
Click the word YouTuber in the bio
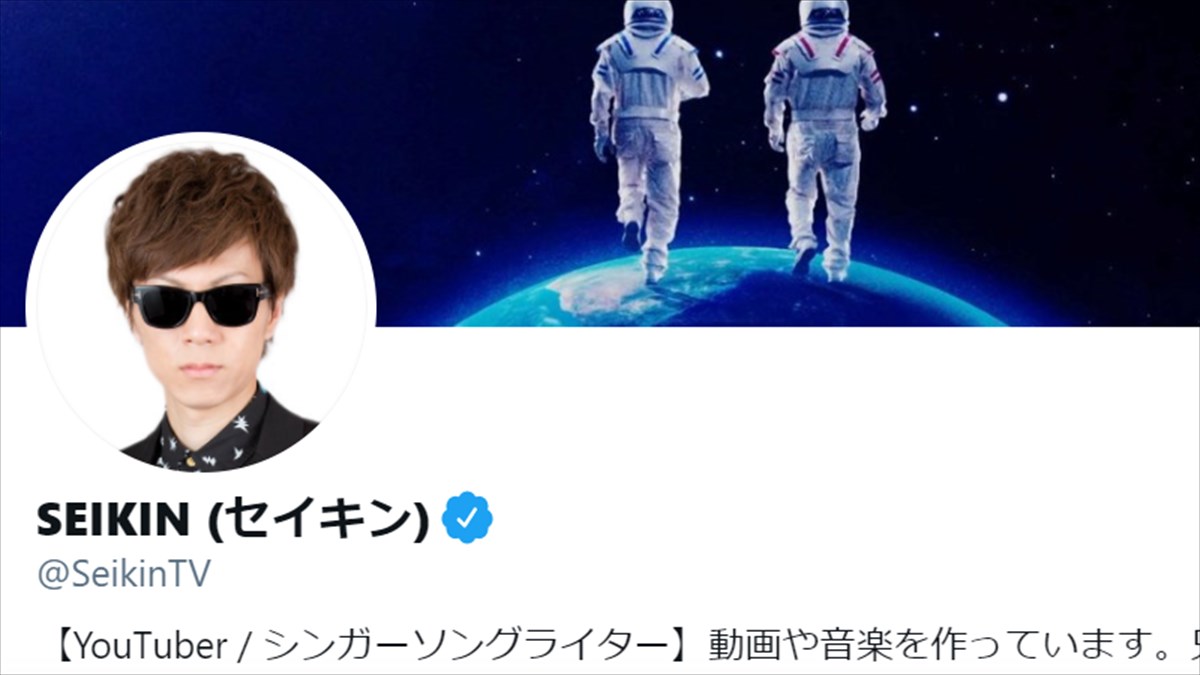152,646
